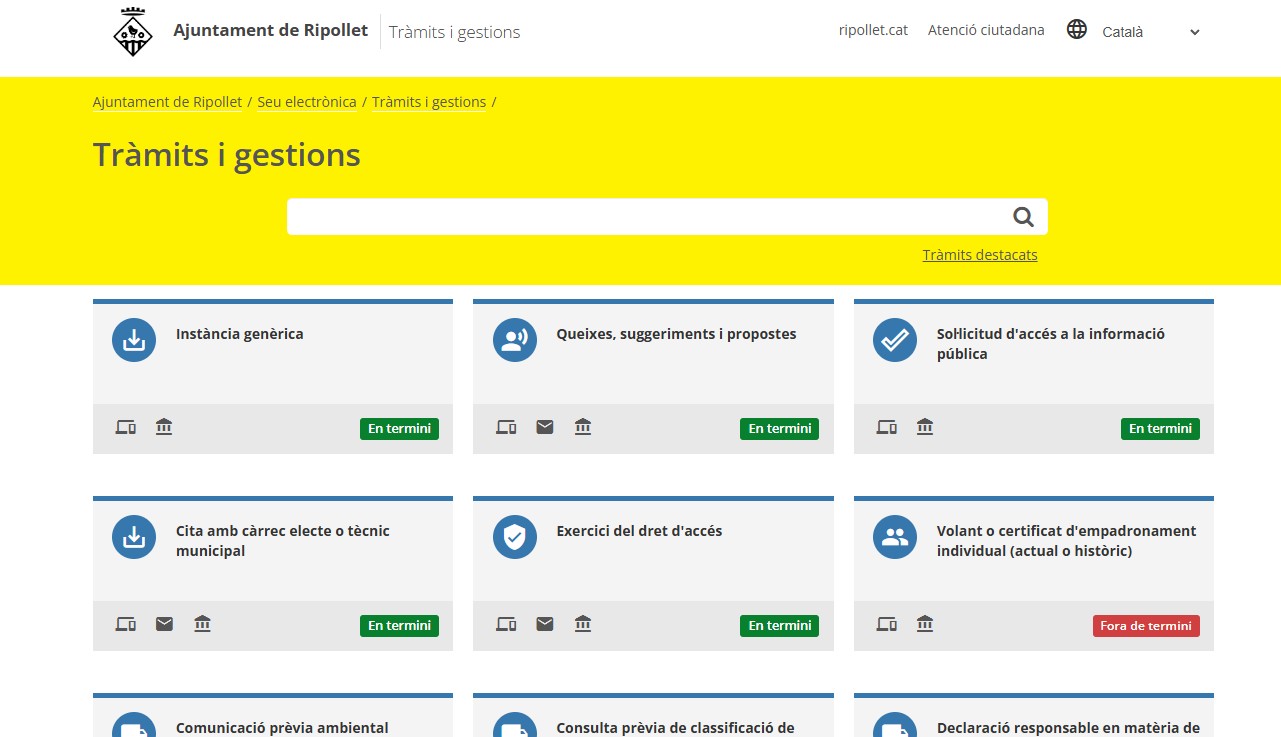The height and width of the screenshot is (737, 1281).
Task: Click the checkmark icon beside Sol·licitud d'accés
Action: pos(895,340)
